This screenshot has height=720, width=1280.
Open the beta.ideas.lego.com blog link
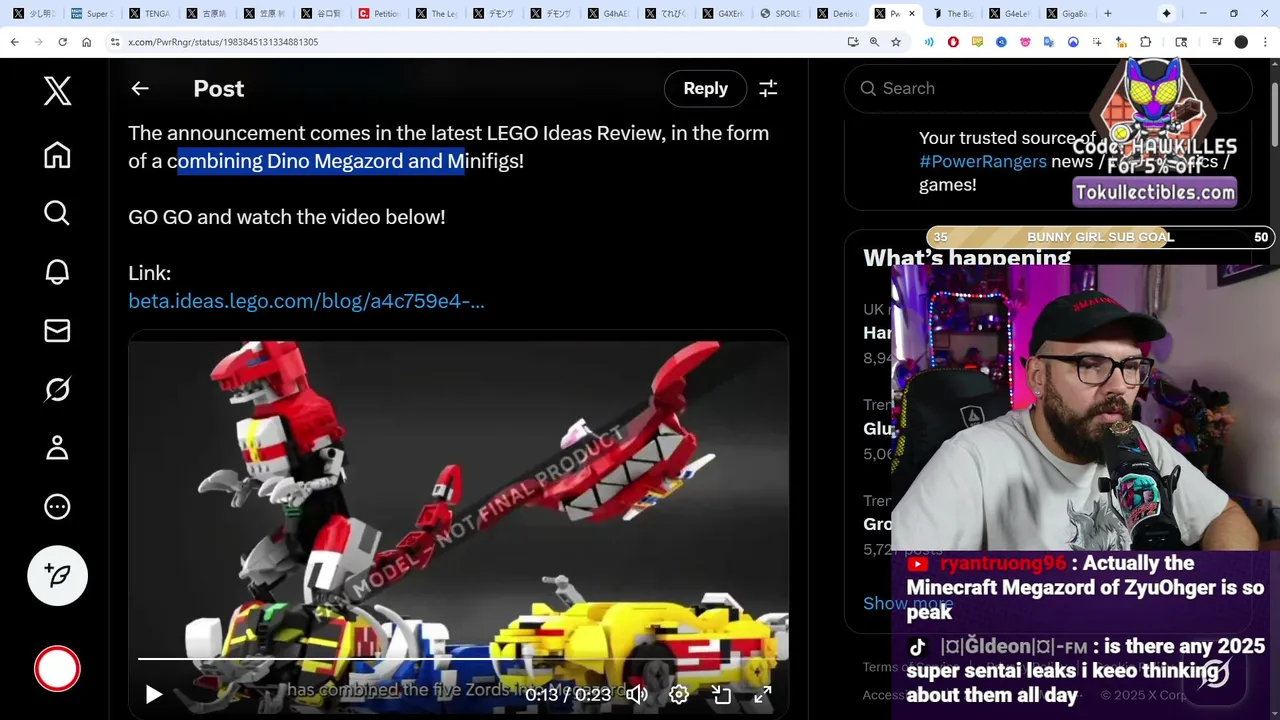coord(306,301)
